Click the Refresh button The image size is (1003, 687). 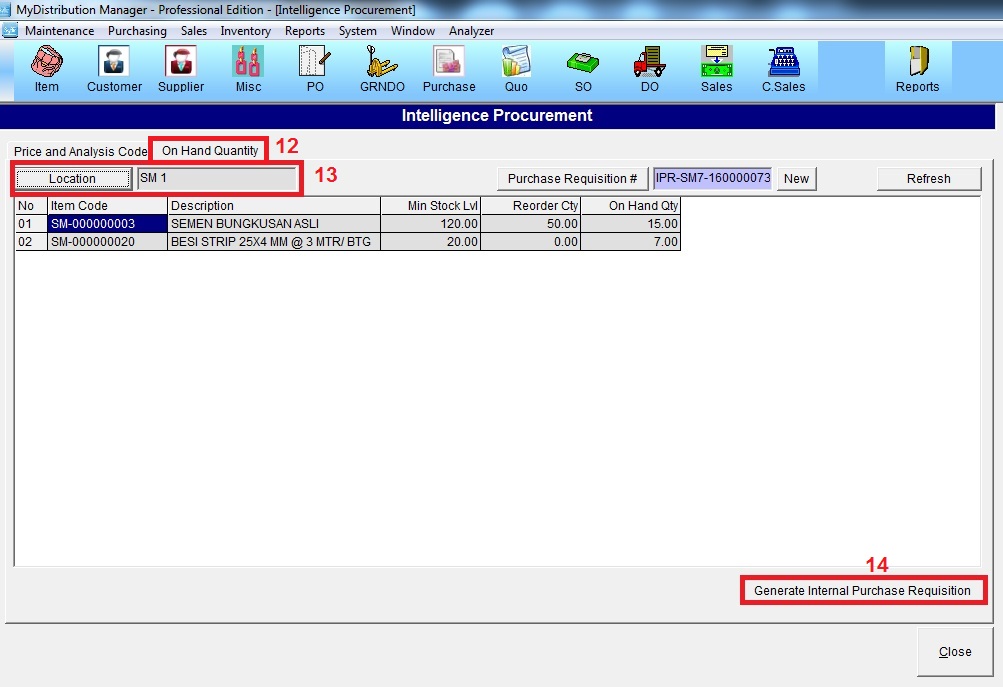pos(928,179)
